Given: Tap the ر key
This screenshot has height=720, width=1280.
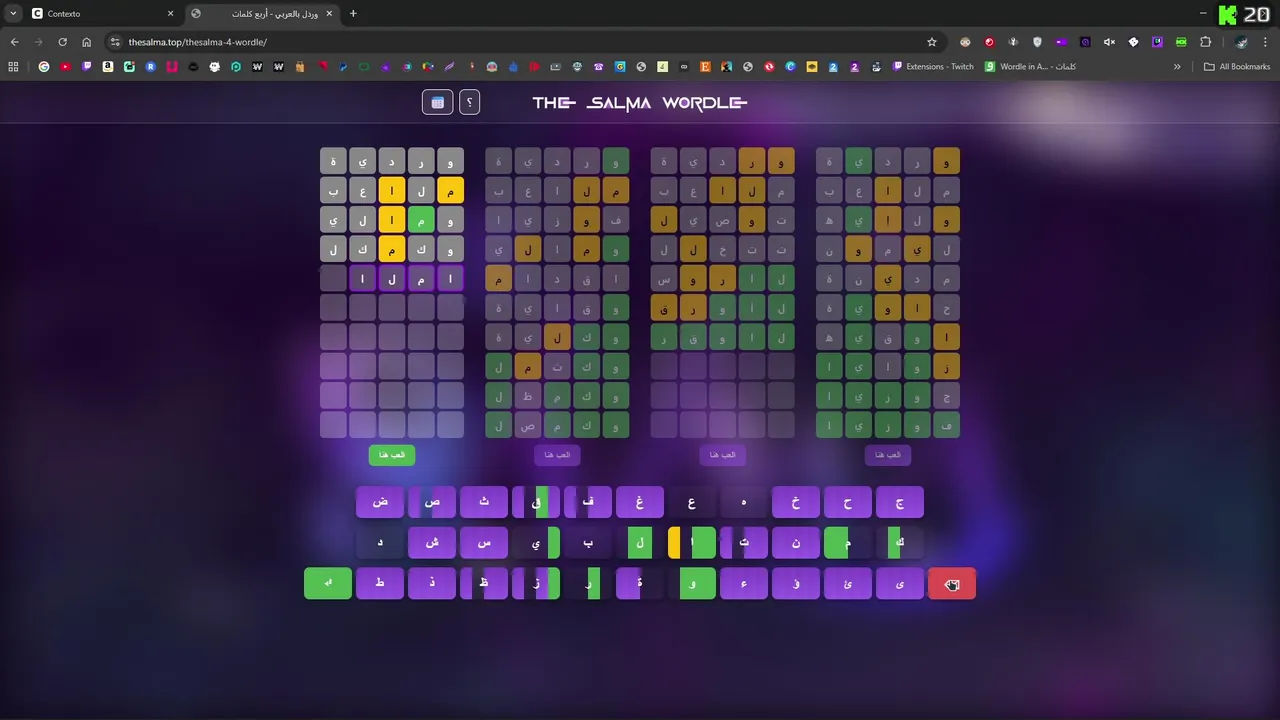Looking at the screenshot, I should [x=588, y=584].
